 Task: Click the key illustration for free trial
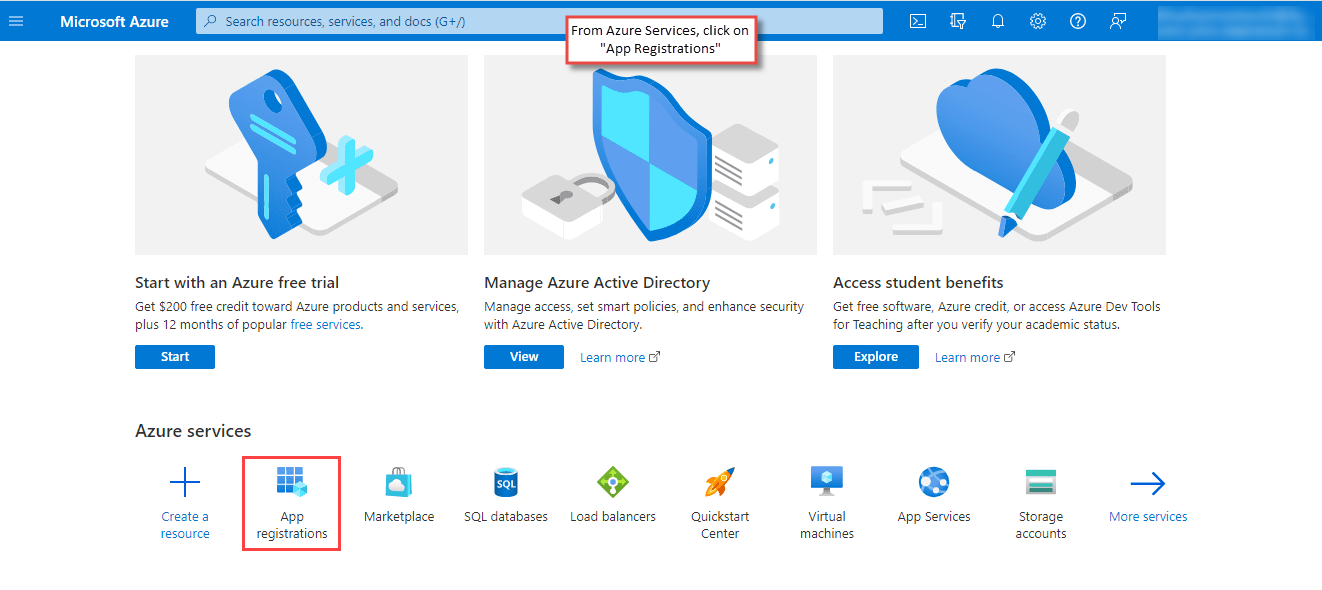pyautogui.click(x=301, y=155)
